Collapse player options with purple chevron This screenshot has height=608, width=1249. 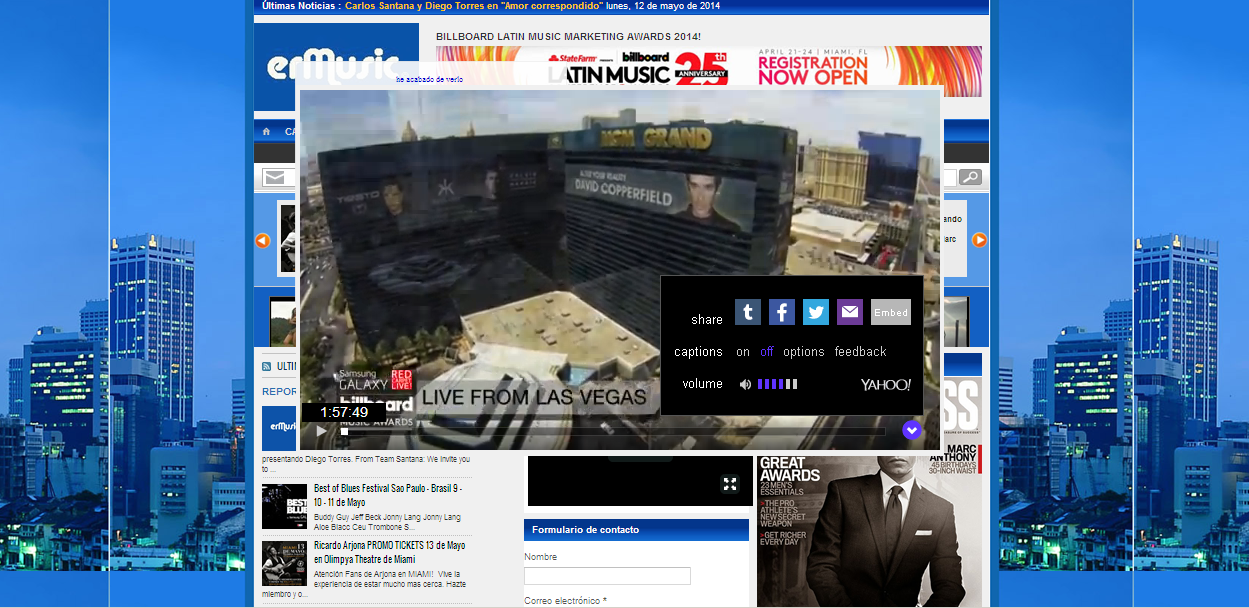[912, 430]
